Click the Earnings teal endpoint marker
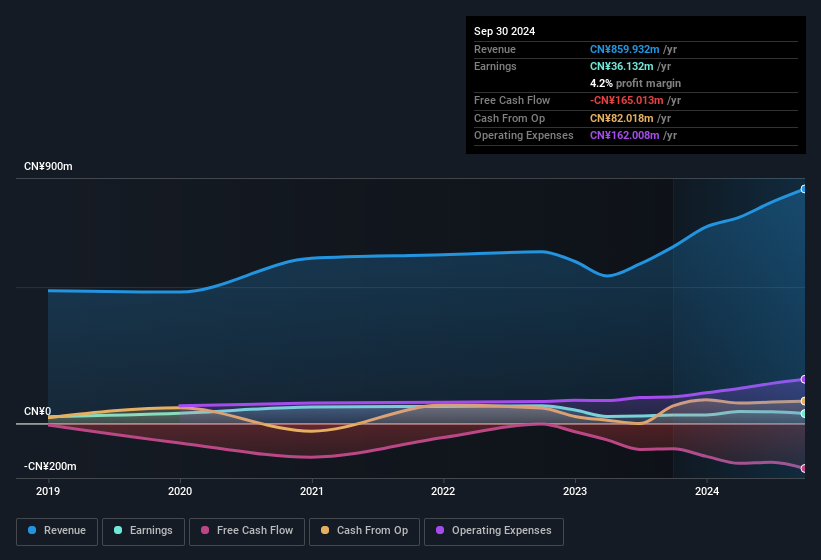 tap(804, 413)
